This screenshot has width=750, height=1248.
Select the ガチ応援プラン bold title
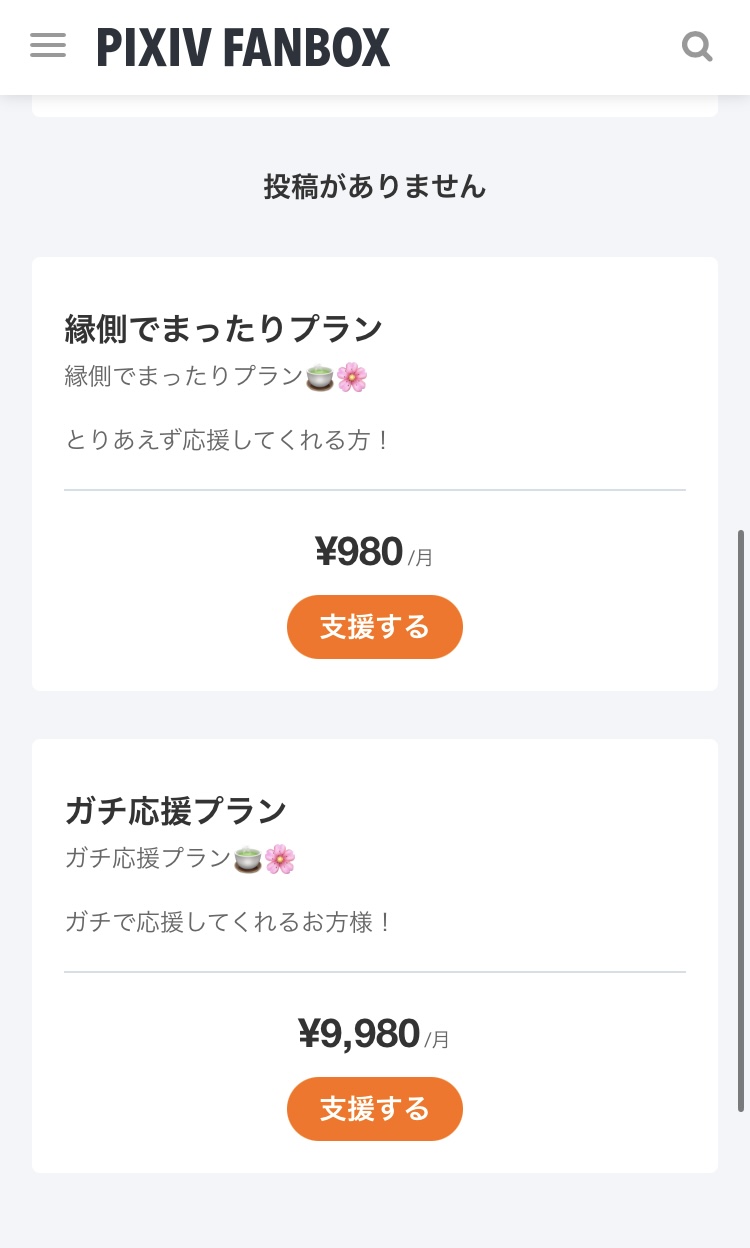click(x=176, y=811)
